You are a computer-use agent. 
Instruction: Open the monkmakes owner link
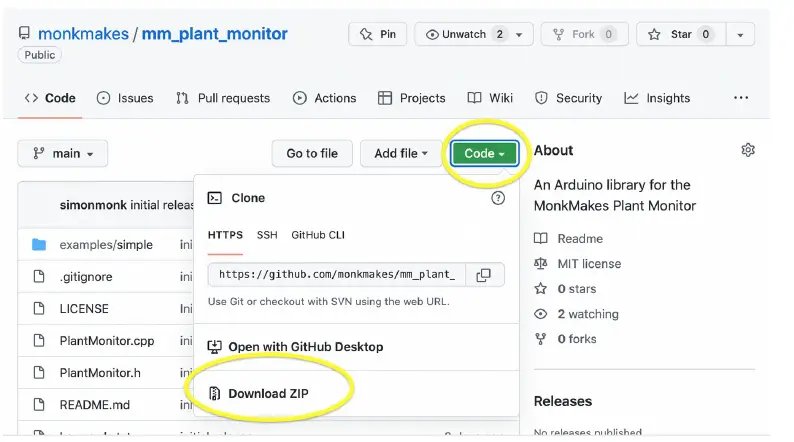tap(86, 34)
